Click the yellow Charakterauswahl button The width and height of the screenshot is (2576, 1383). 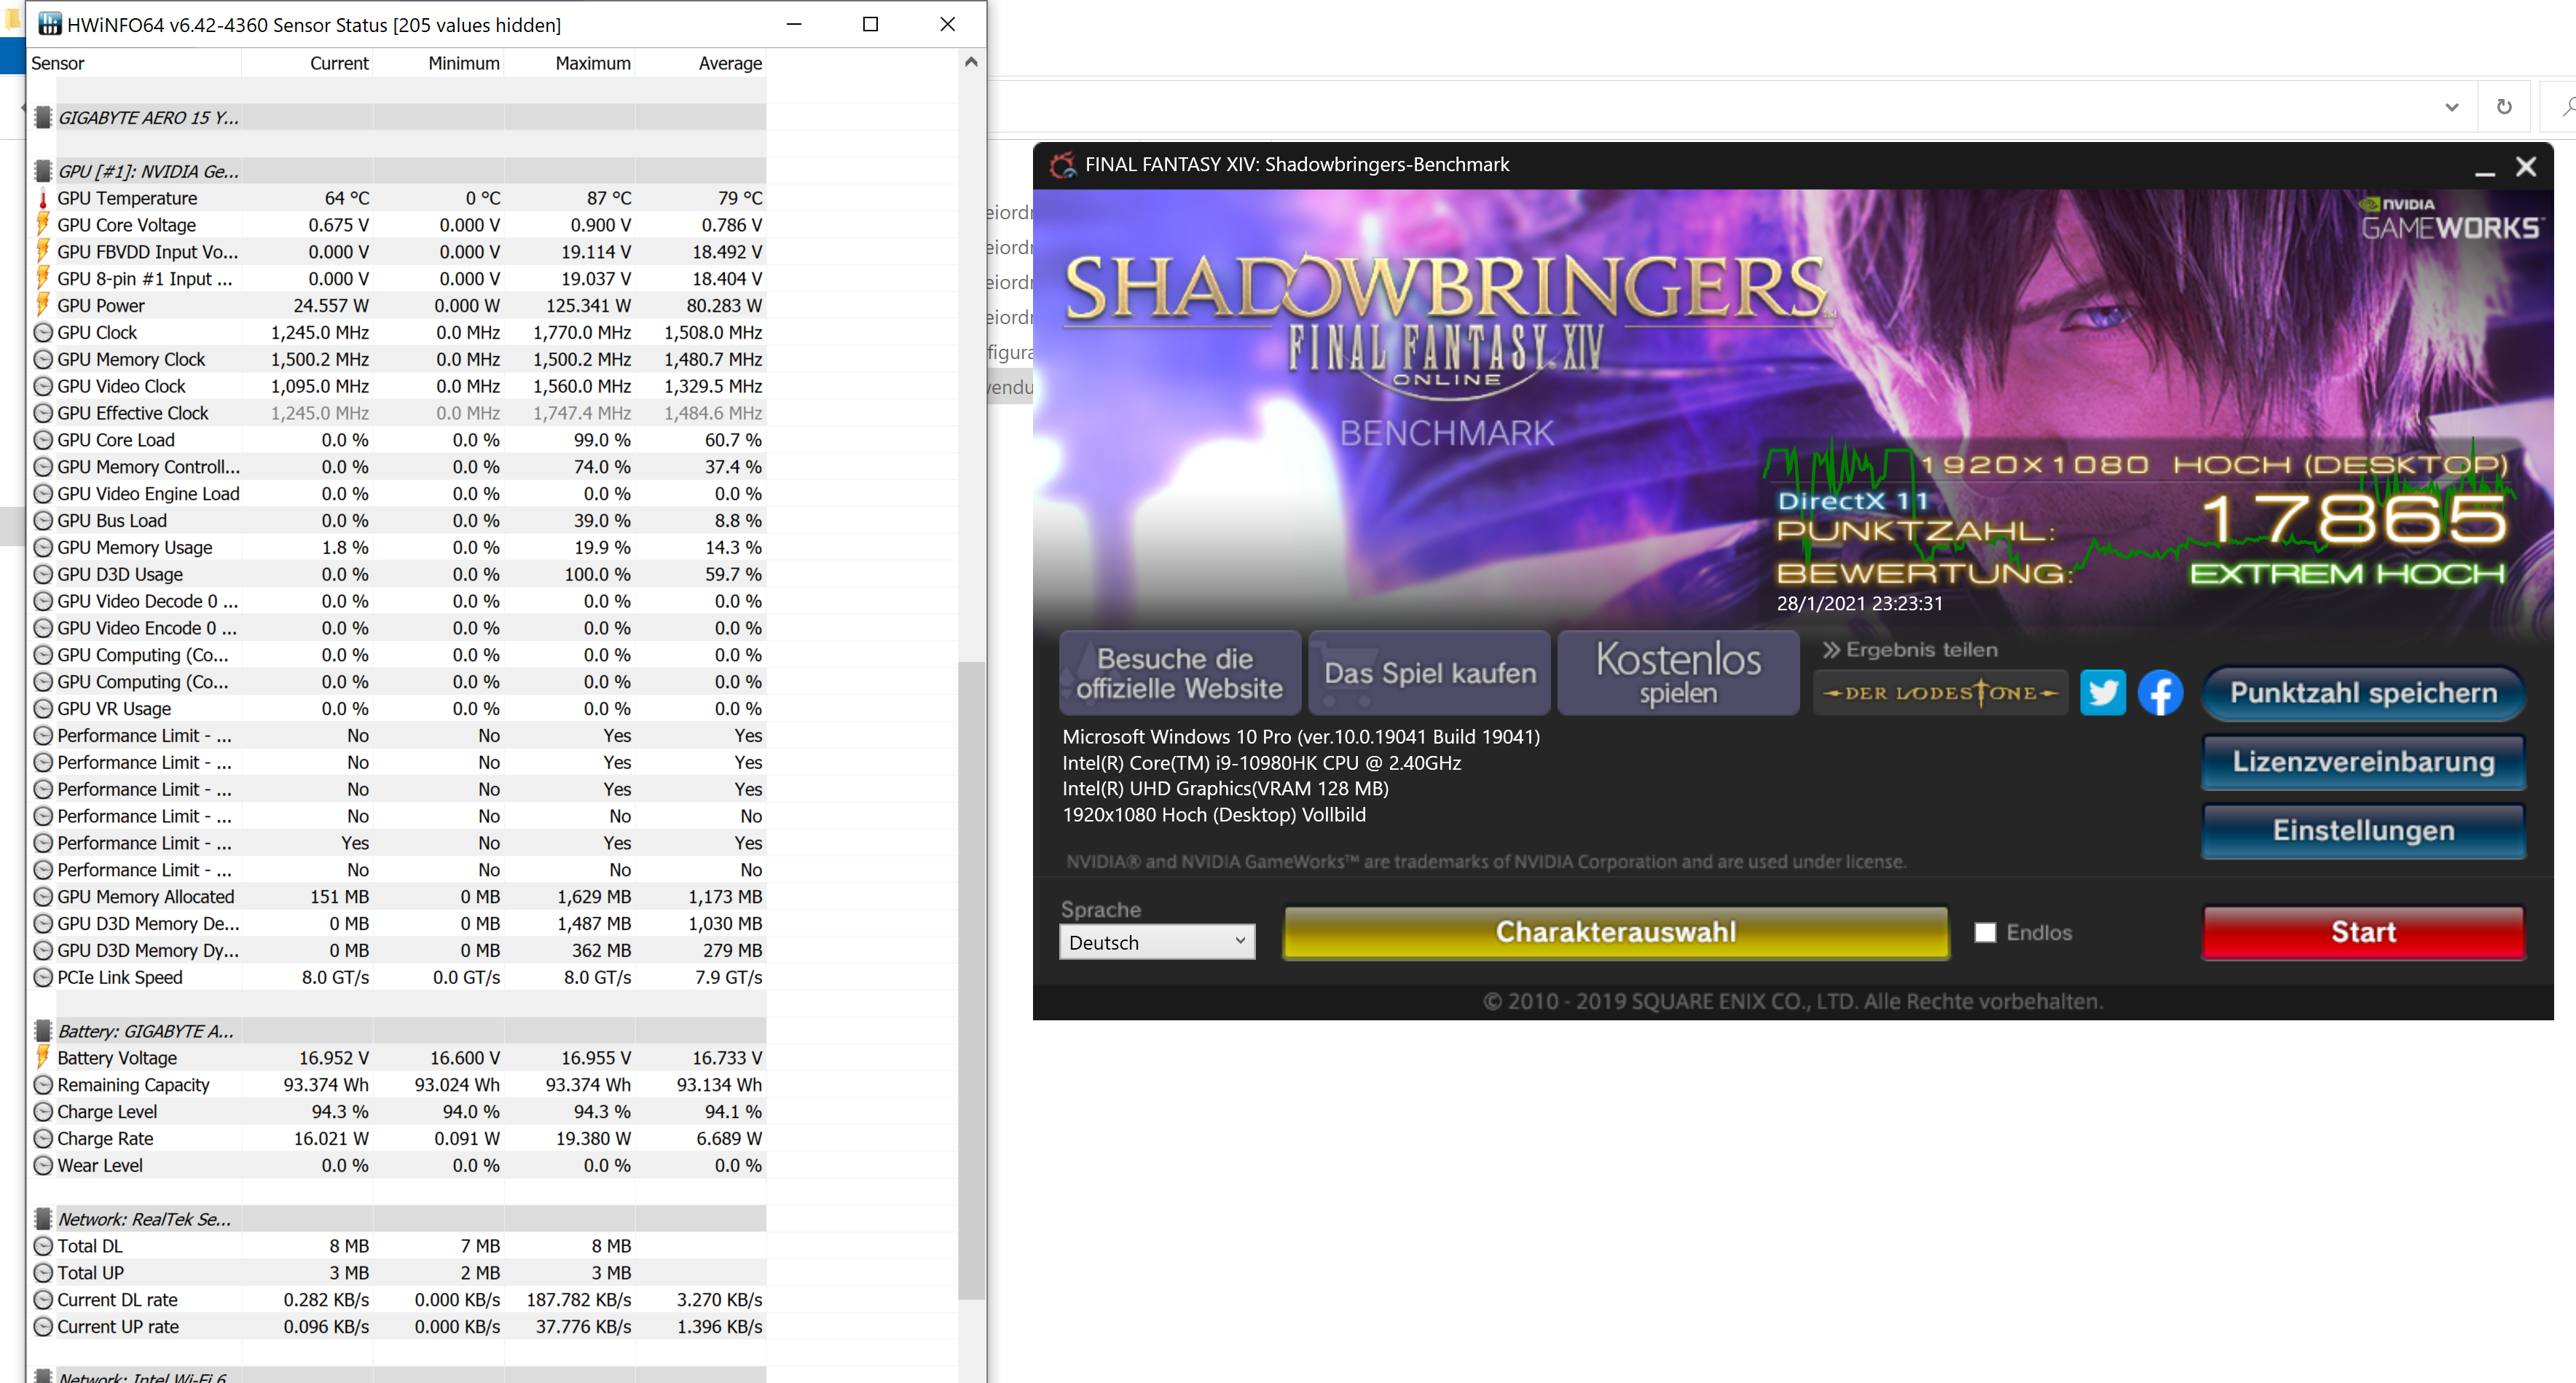point(1616,932)
